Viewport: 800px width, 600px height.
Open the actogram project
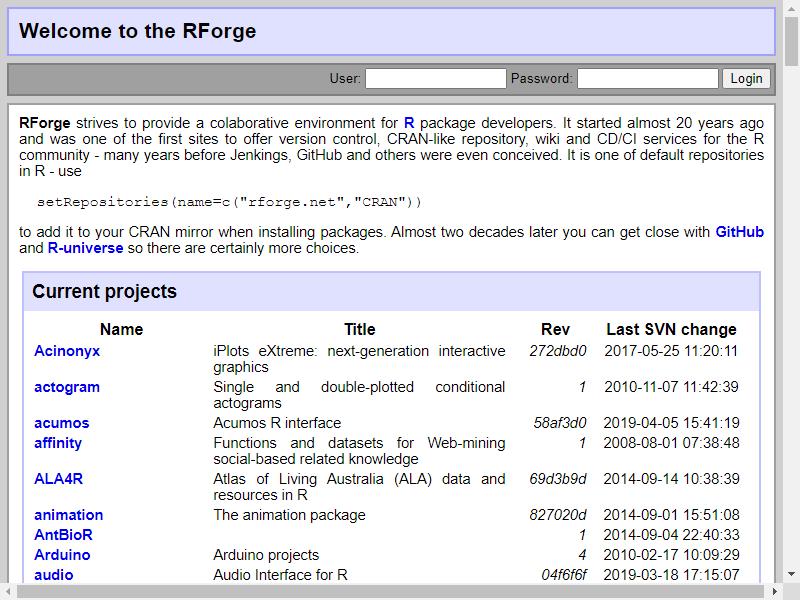(67, 387)
